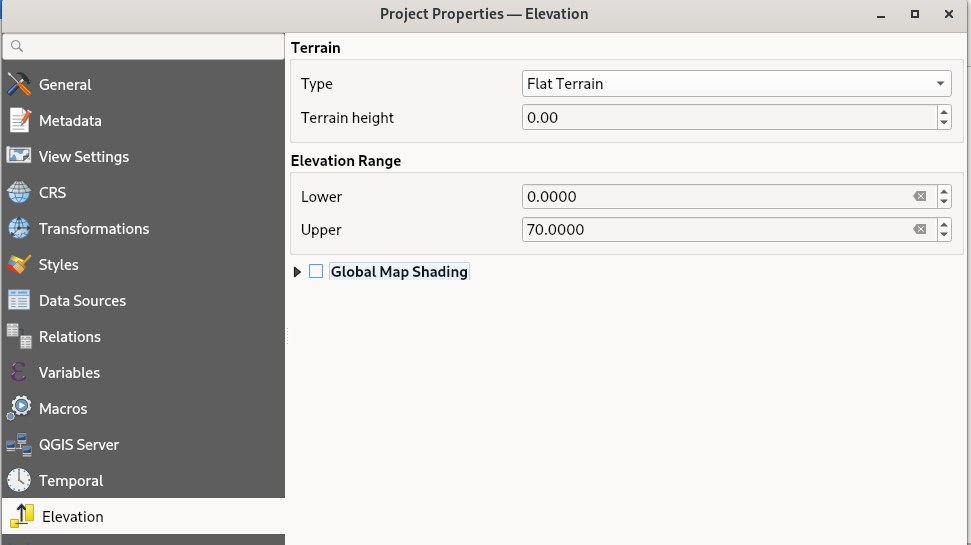Select the Styles paintbrush icon
The height and width of the screenshot is (545, 971).
pos(19,265)
